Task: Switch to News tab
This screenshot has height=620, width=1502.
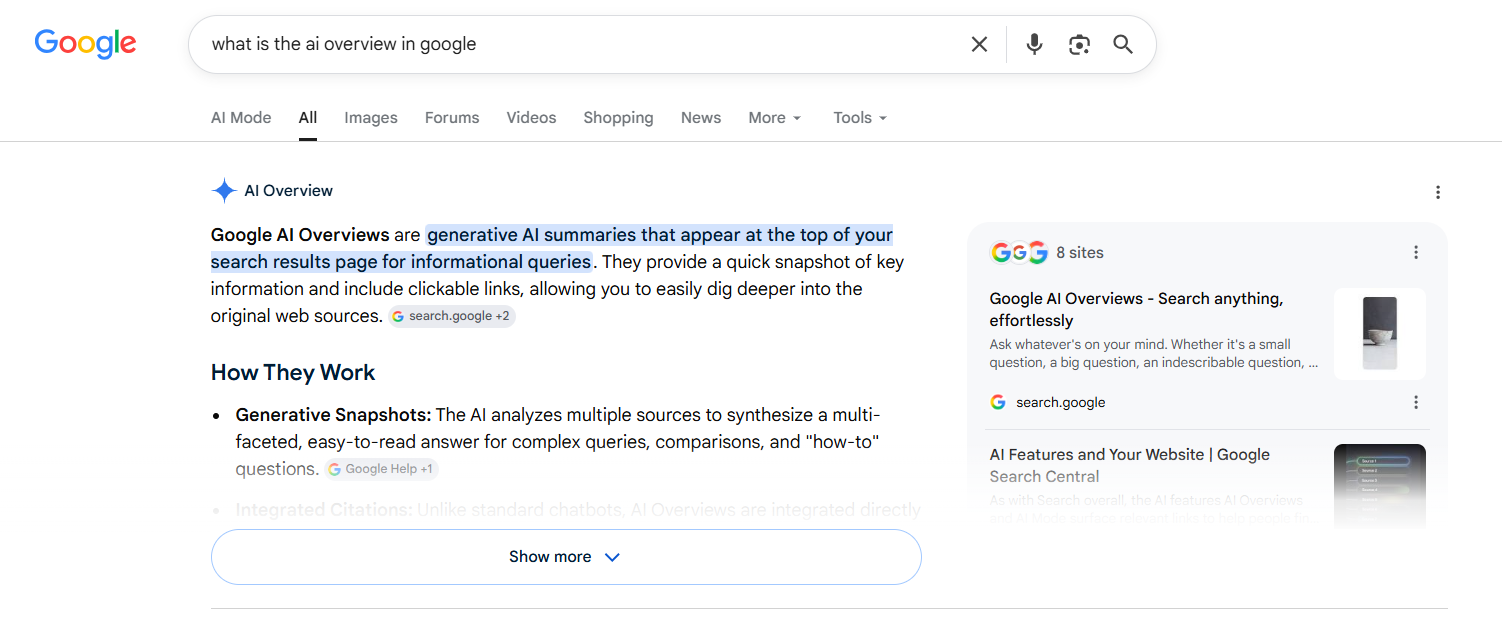Action: click(x=701, y=118)
